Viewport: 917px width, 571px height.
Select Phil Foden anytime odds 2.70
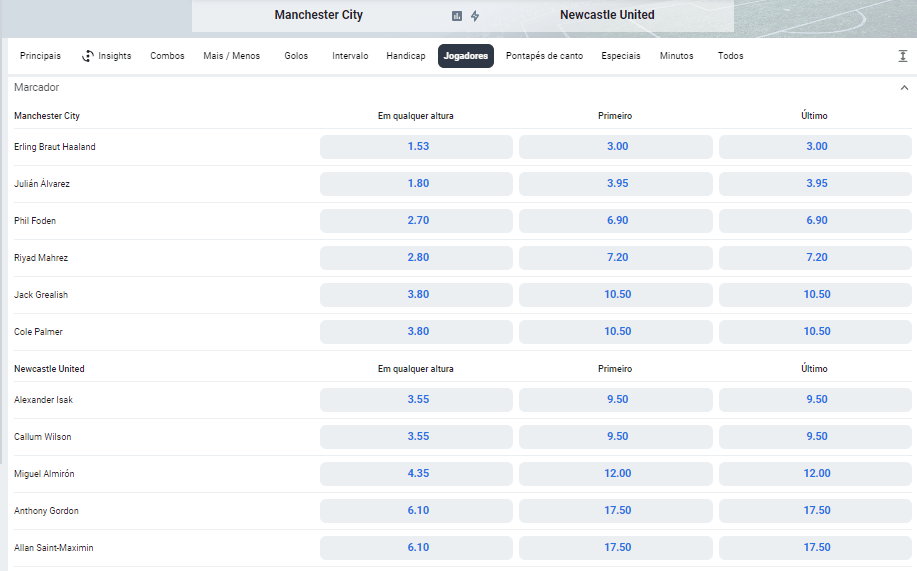click(416, 221)
